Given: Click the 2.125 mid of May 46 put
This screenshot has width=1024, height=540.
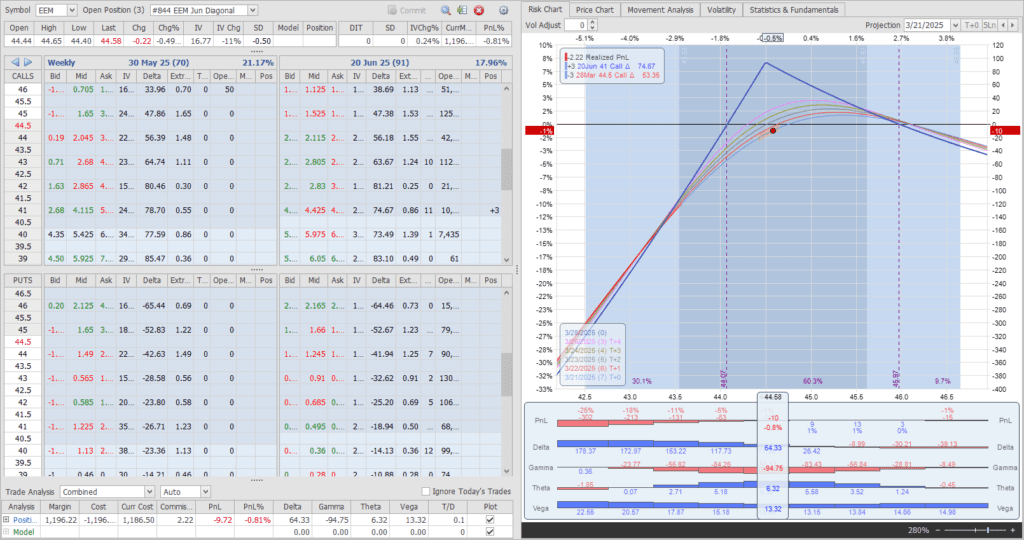Looking at the screenshot, I should 83,306.
